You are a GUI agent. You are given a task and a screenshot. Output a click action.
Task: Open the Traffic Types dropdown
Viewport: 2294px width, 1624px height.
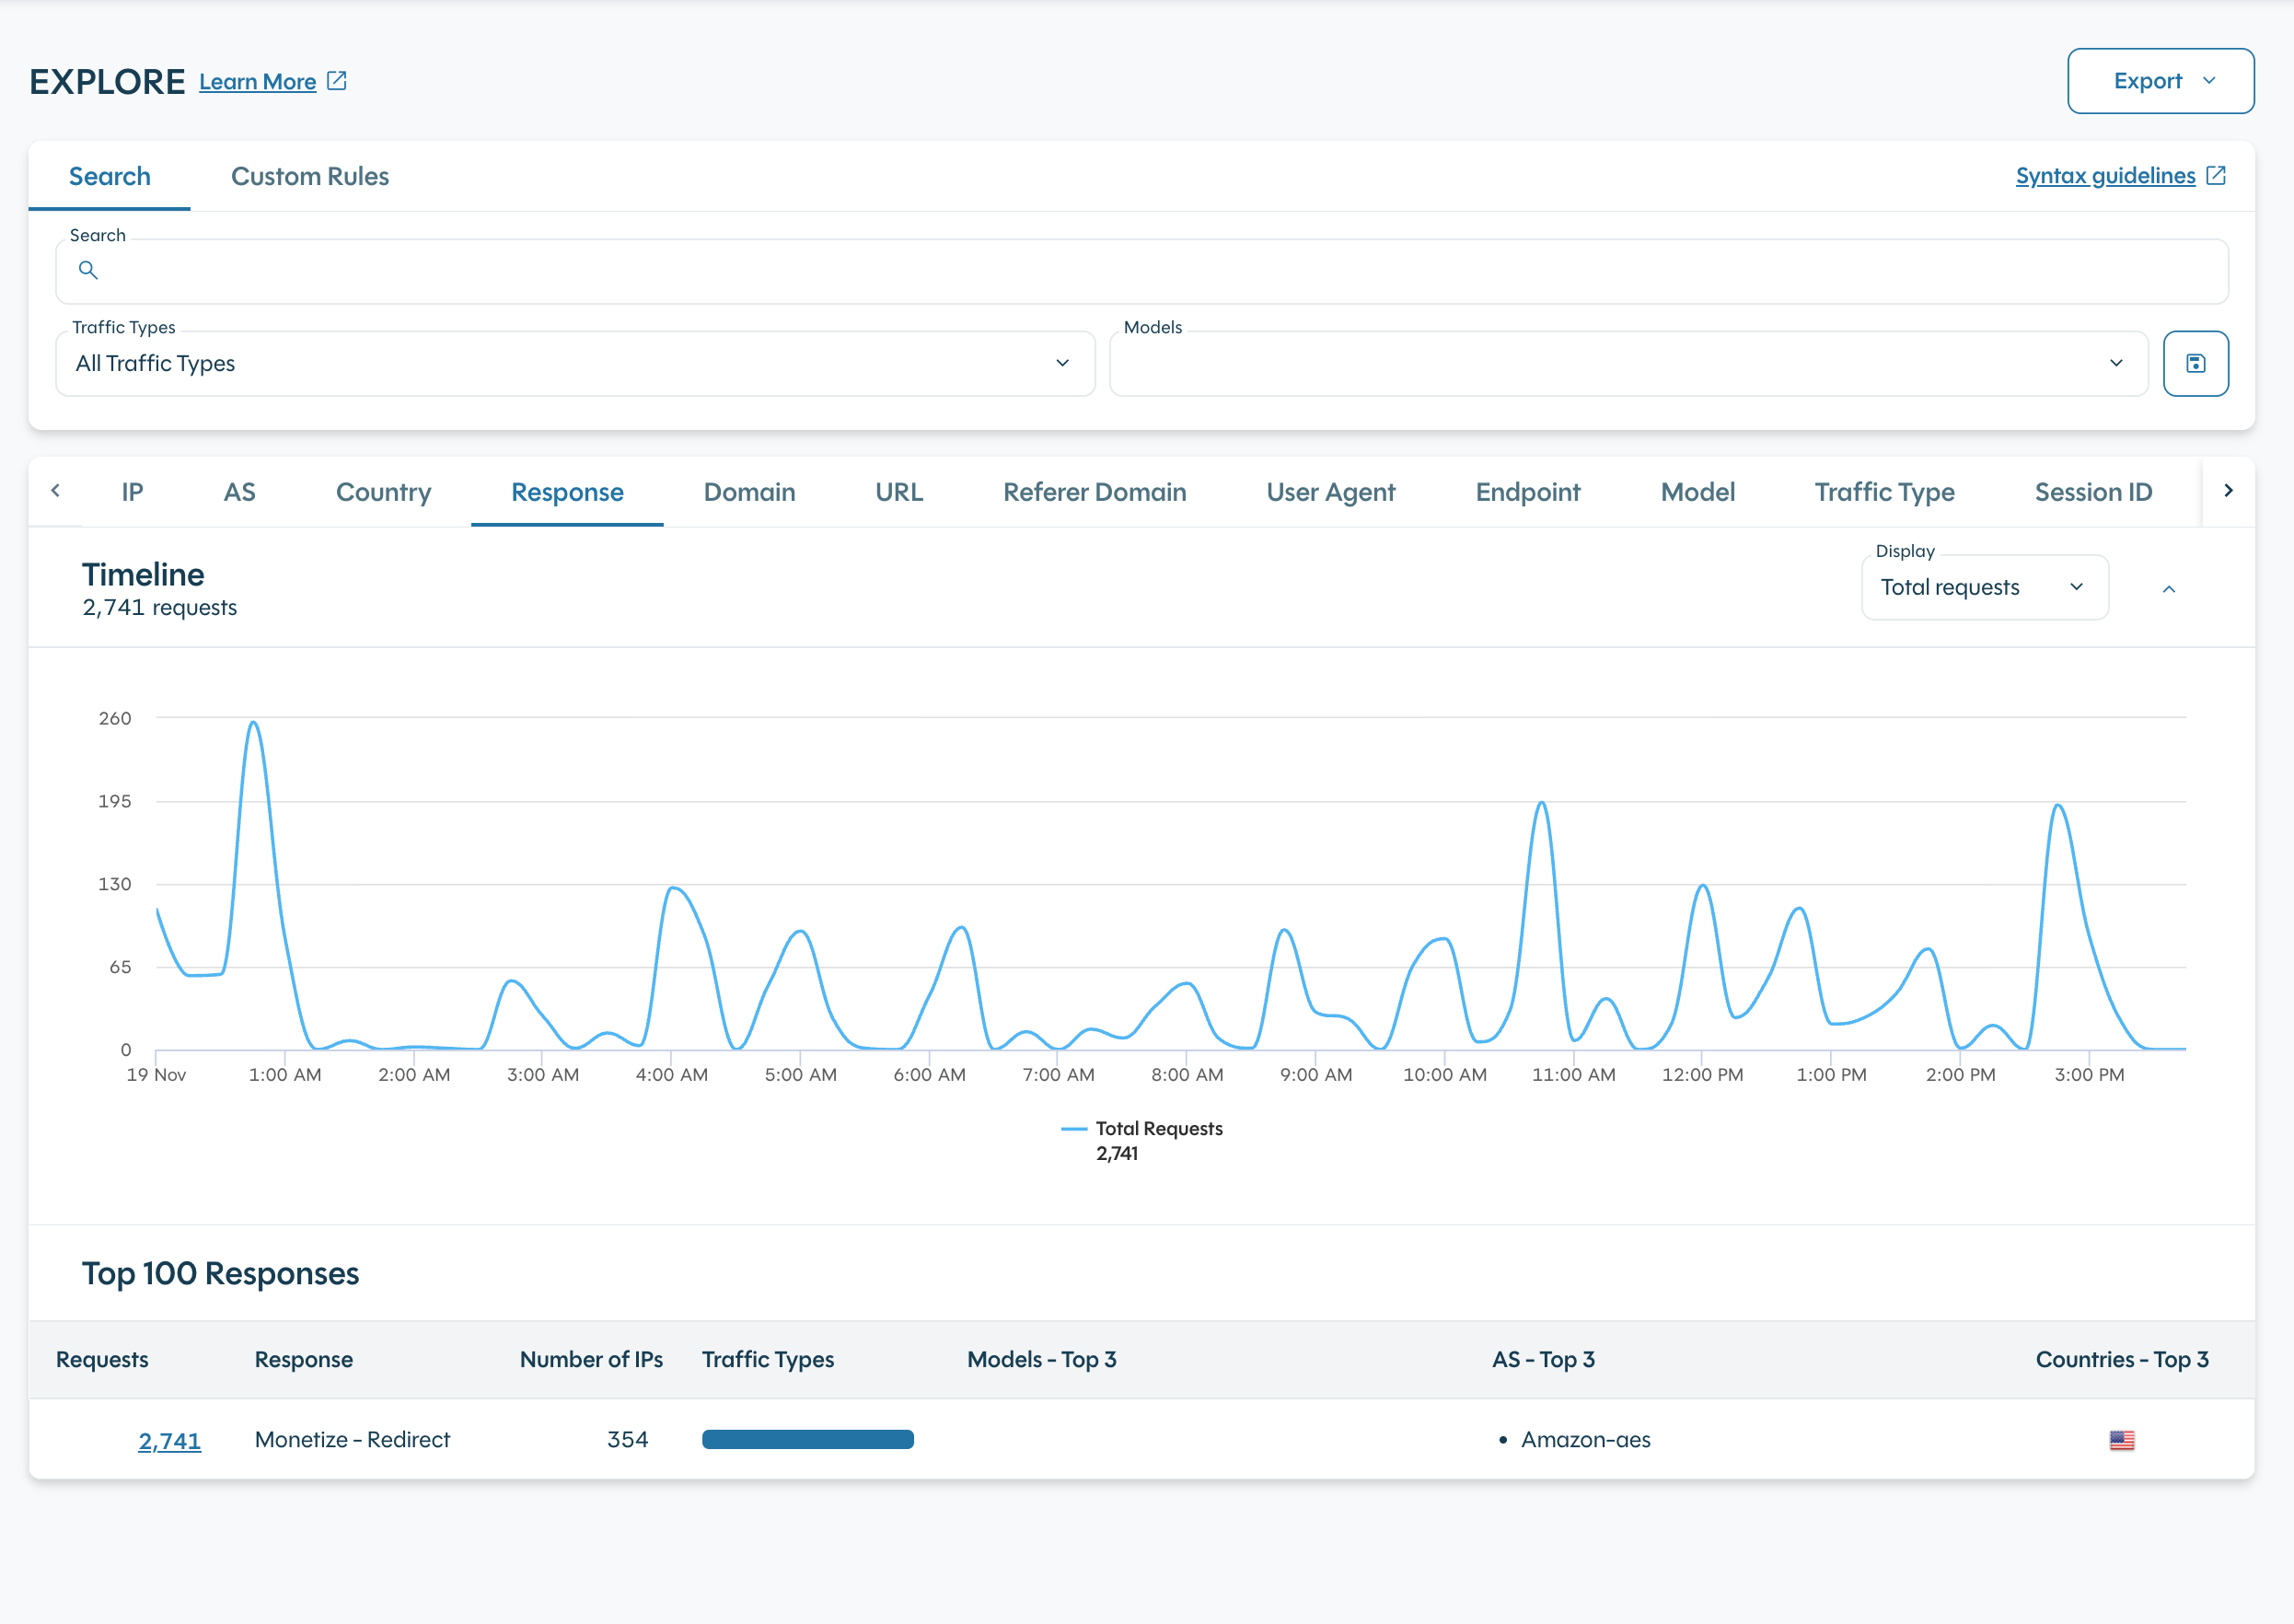tap(575, 364)
